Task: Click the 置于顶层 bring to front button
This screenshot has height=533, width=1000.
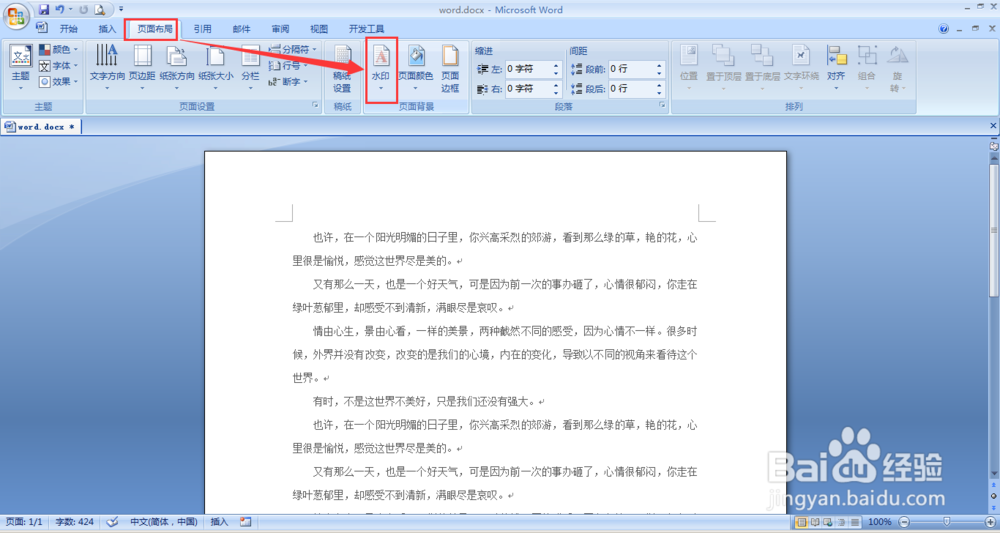Action: (723, 67)
